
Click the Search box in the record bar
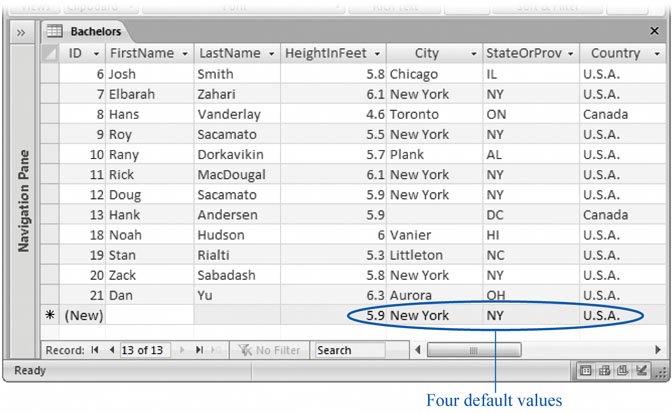[350, 350]
